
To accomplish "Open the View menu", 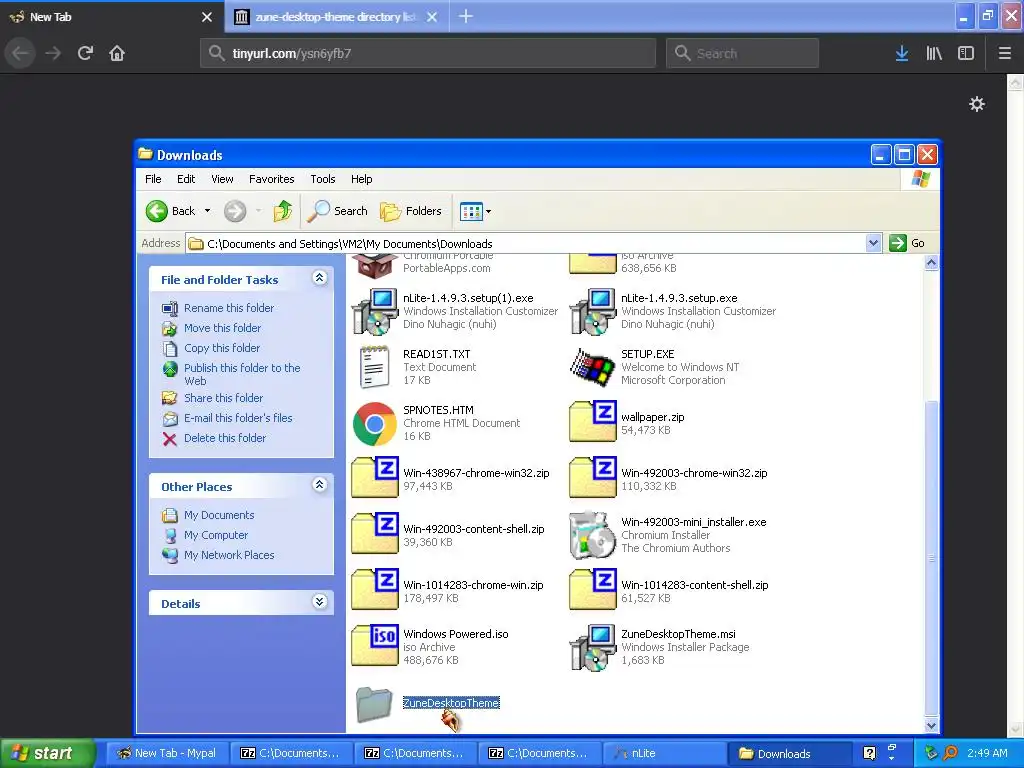I will coord(222,179).
